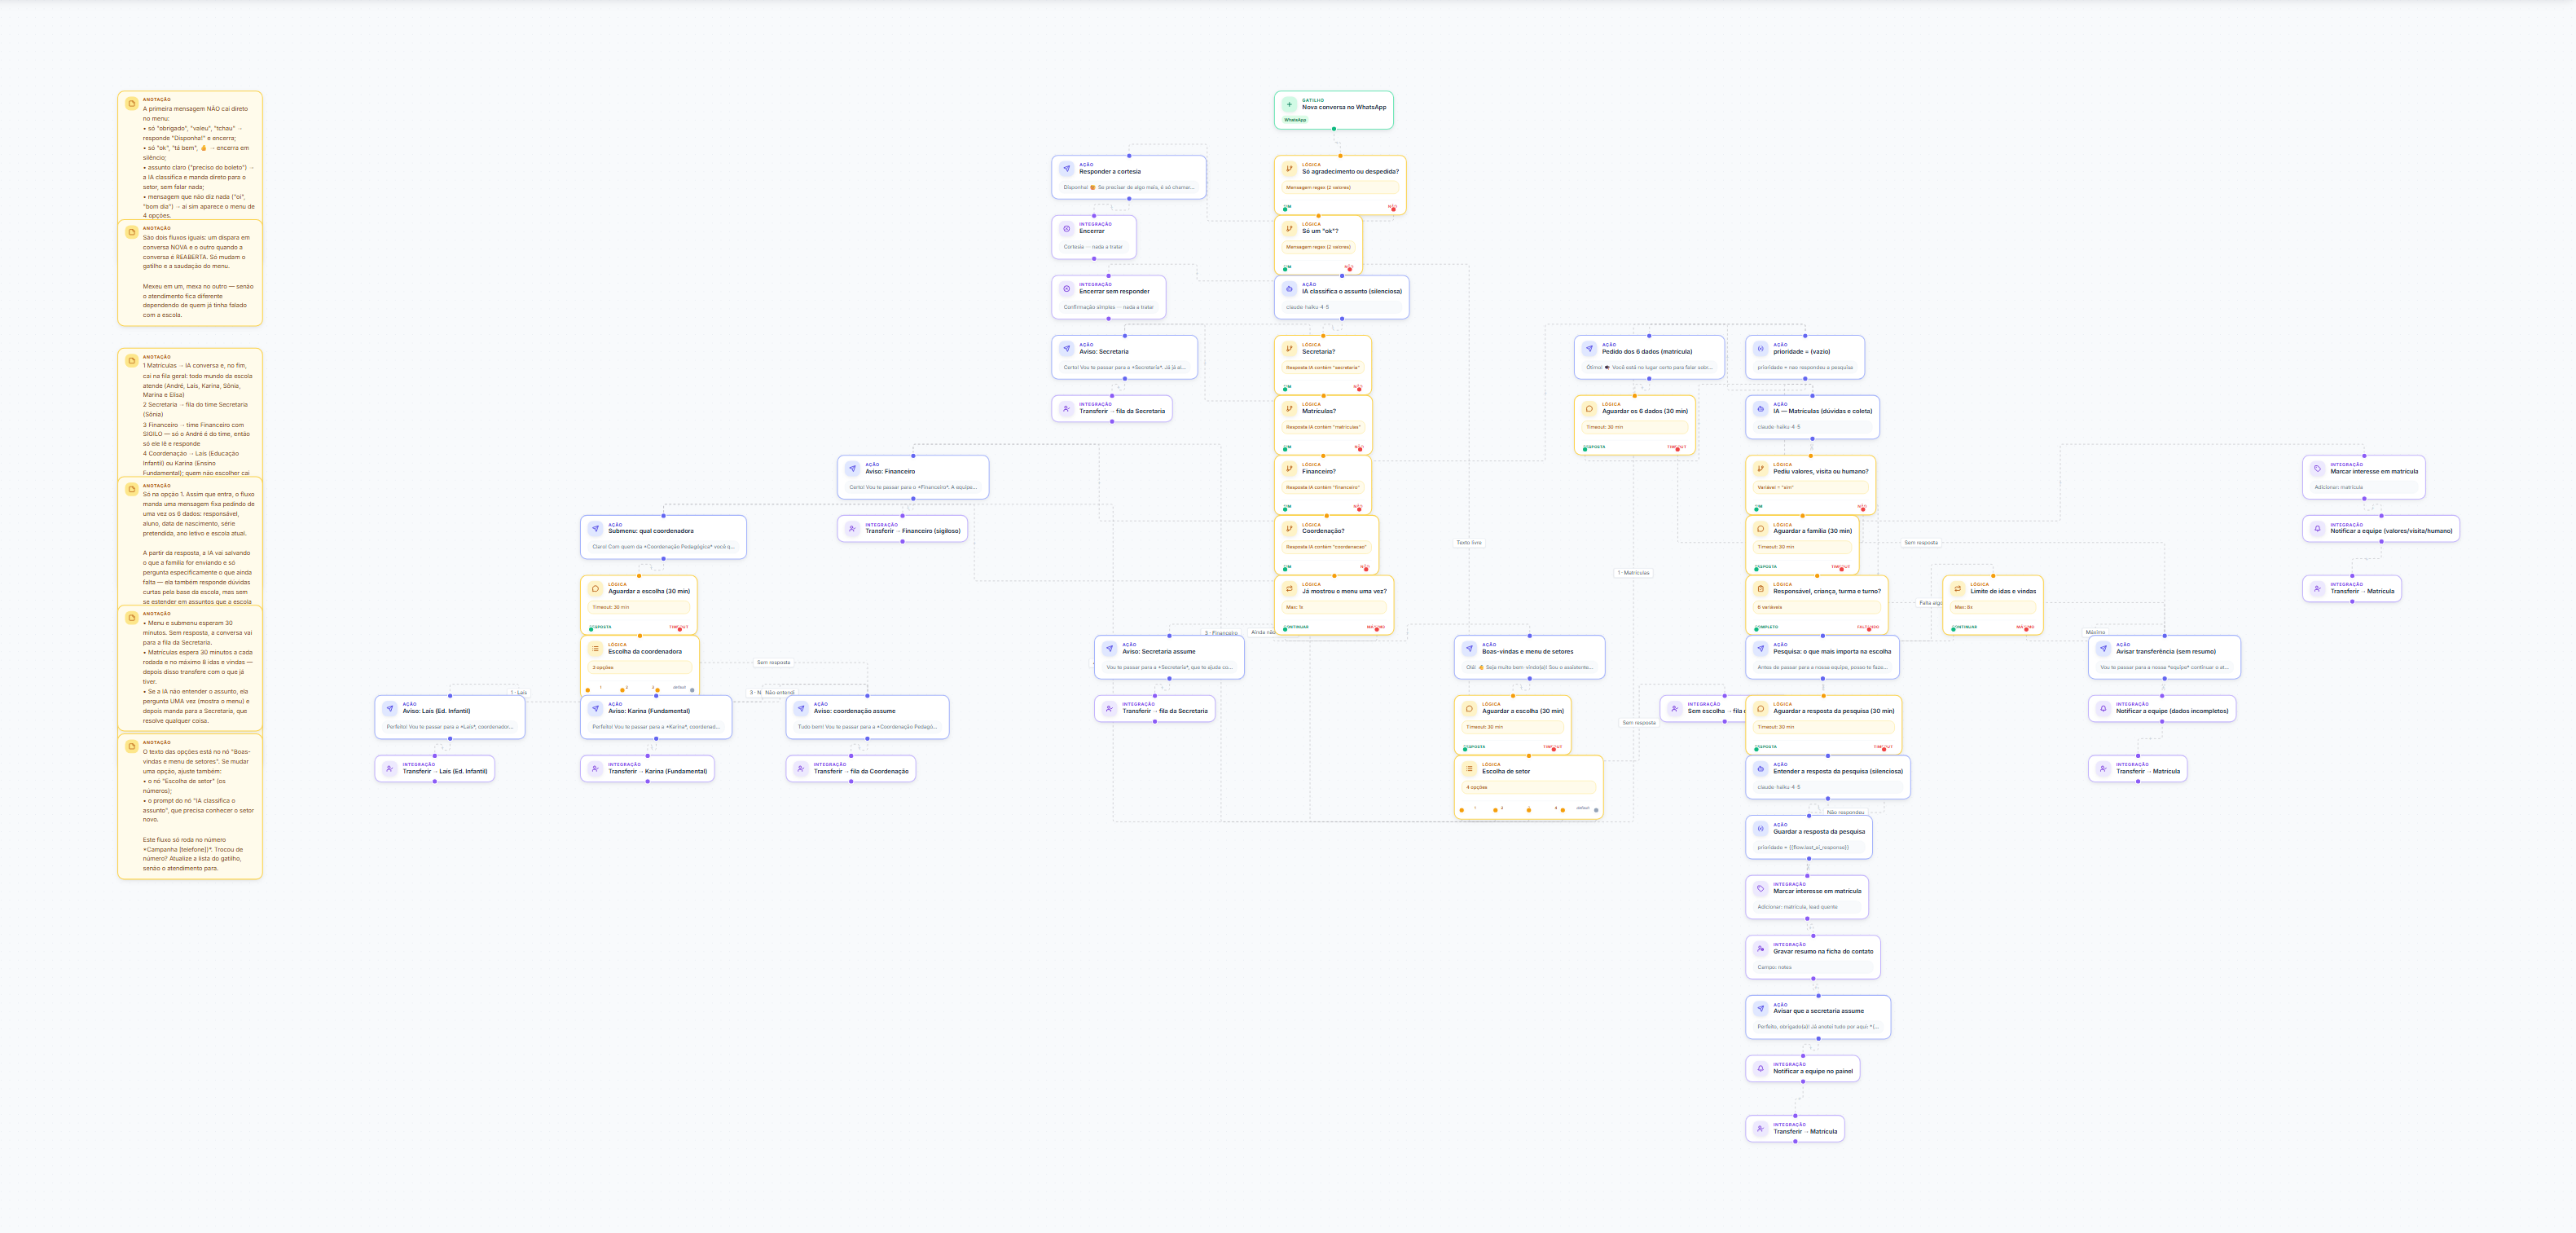Select the Notificar a equipe (valores/visita/humano) node
This screenshot has width=2576, height=1233.
[x=2380, y=529]
